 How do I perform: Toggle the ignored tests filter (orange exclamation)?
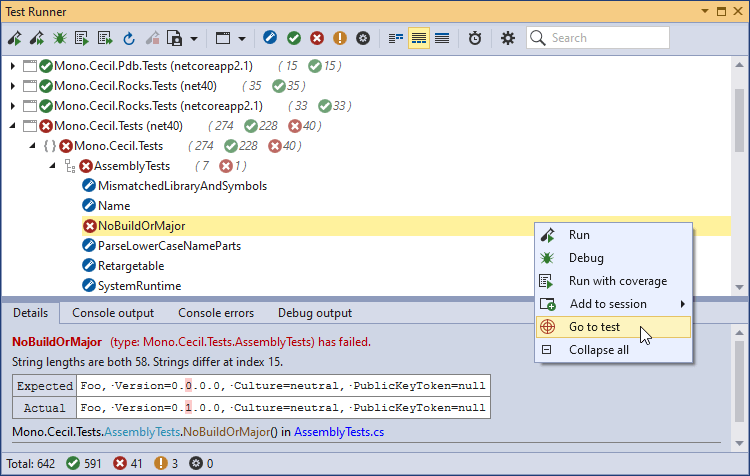tap(340, 38)
